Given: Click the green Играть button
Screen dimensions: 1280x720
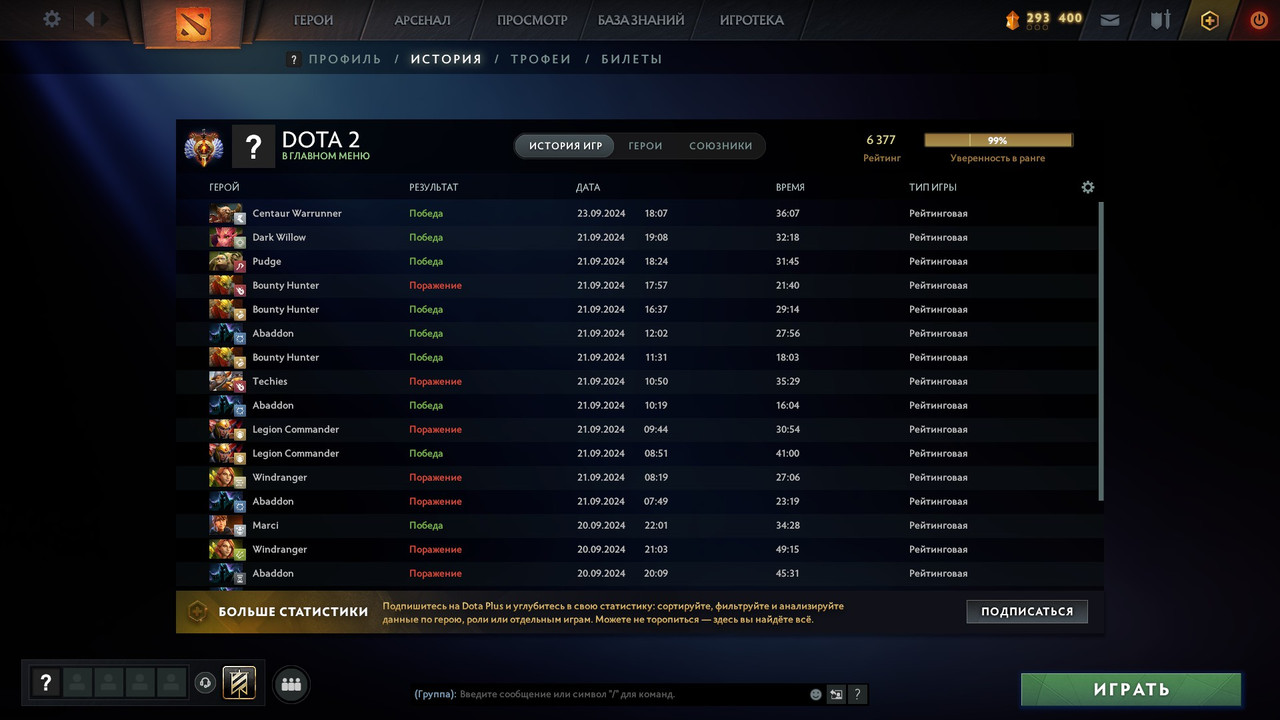Looking at the screenshot, I should click(1131, 690).
